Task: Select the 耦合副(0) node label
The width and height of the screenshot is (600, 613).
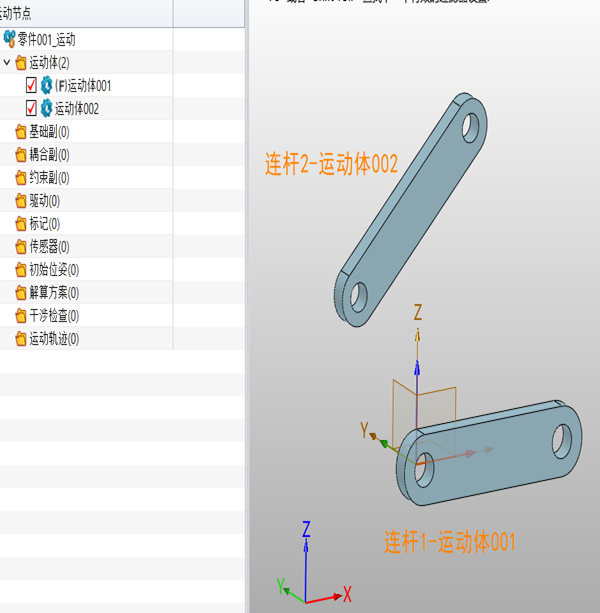Action: 49,155
